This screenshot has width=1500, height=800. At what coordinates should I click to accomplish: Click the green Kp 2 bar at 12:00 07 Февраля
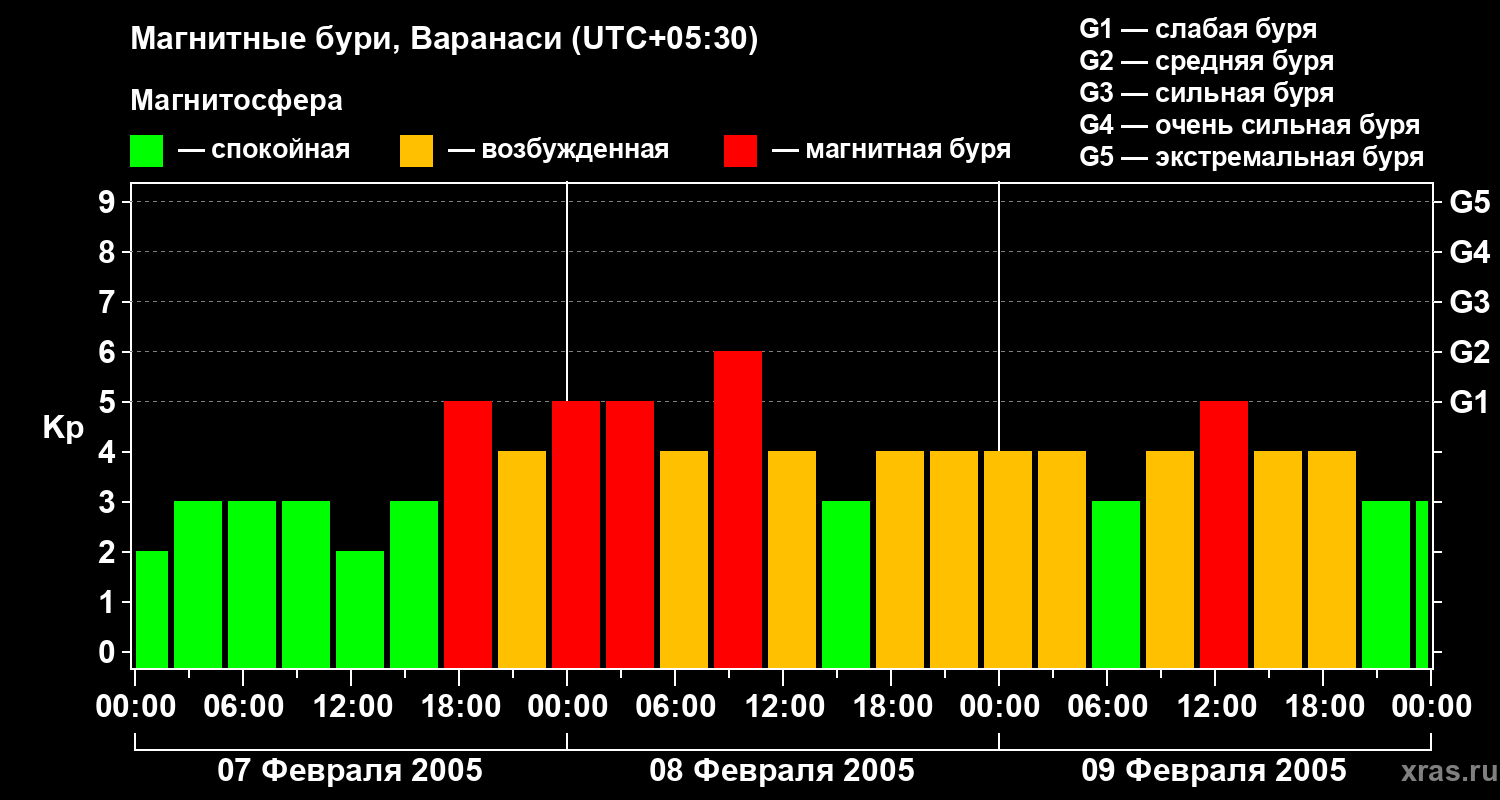point(360,610)
